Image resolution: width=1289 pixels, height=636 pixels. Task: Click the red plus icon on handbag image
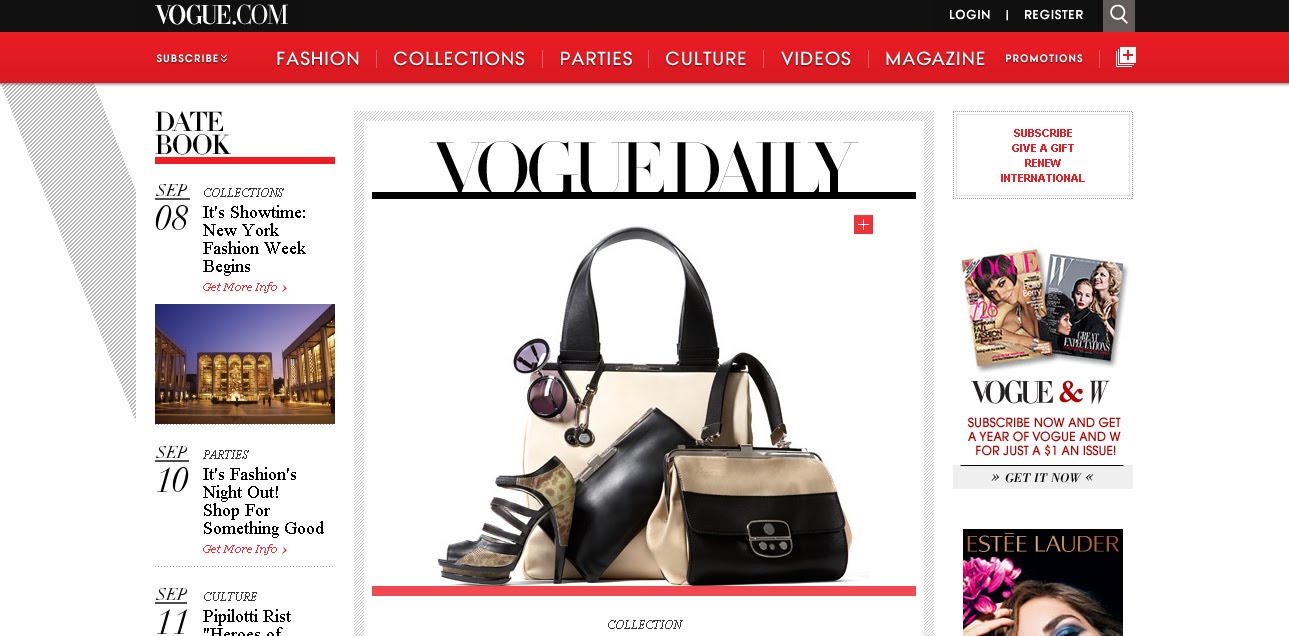(x=863, y=225)
